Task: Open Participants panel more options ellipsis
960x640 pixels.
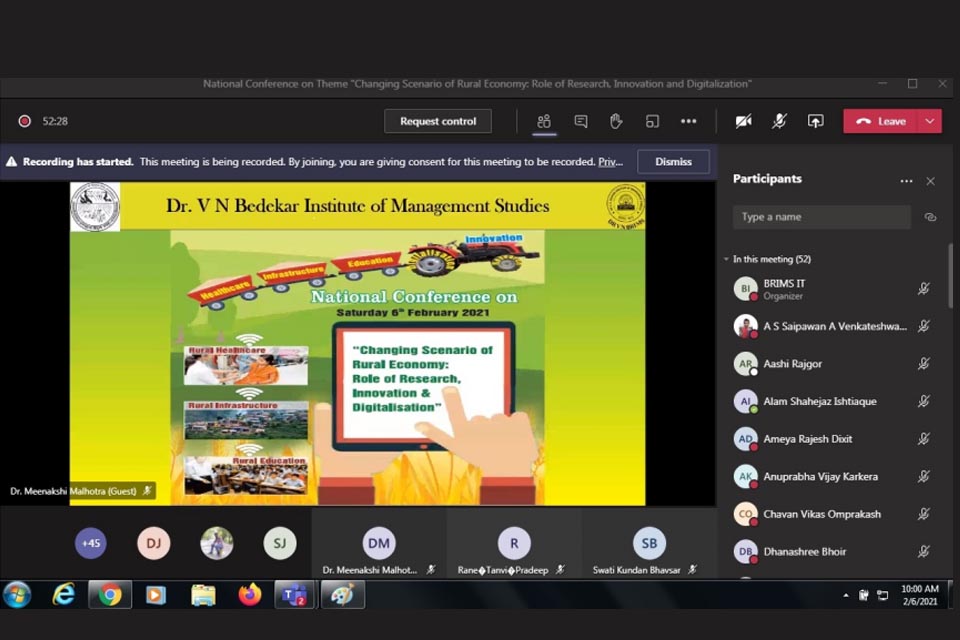Action: click(906, 181)
